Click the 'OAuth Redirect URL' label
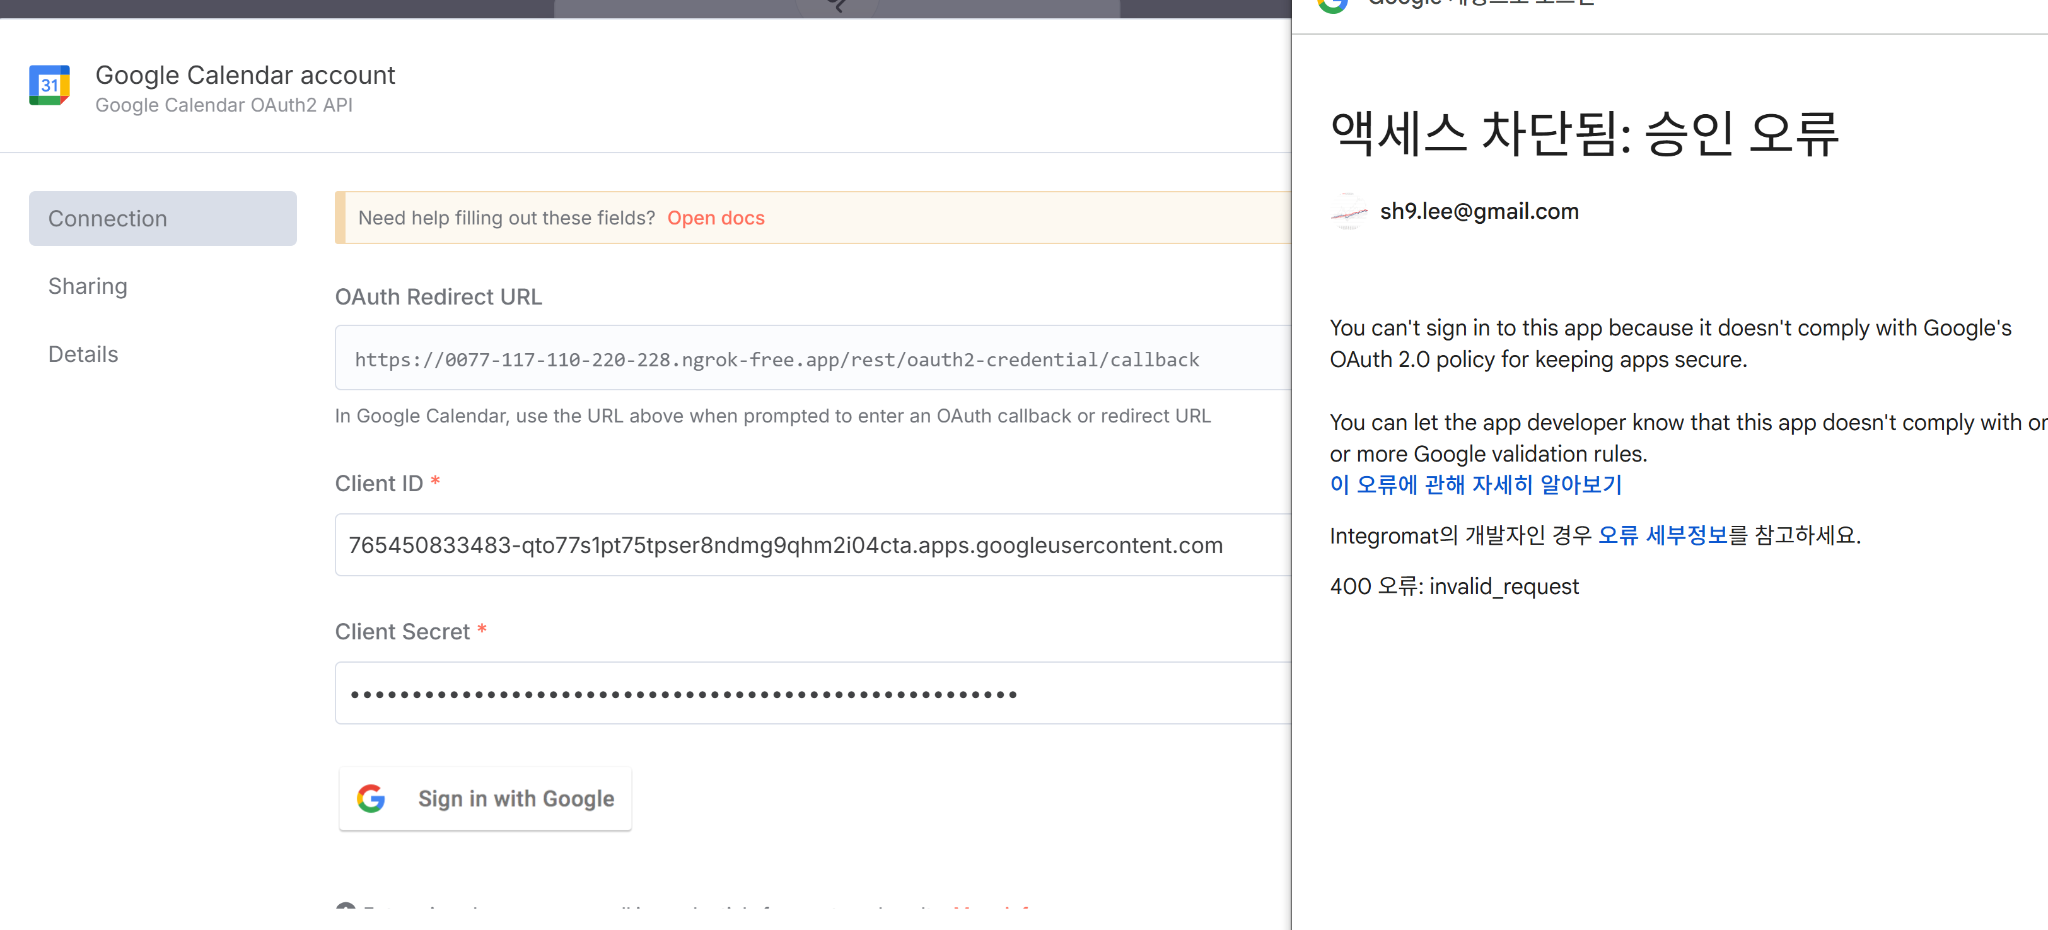 (438, 297)
